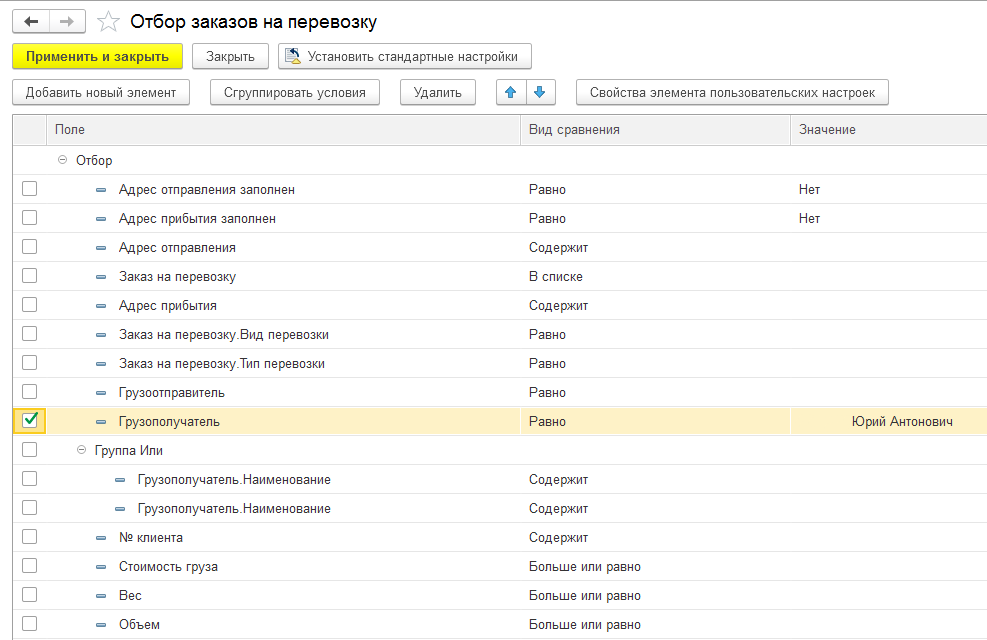
Task: Click Установить стандартные настройки button
Action: coord(404,57)
